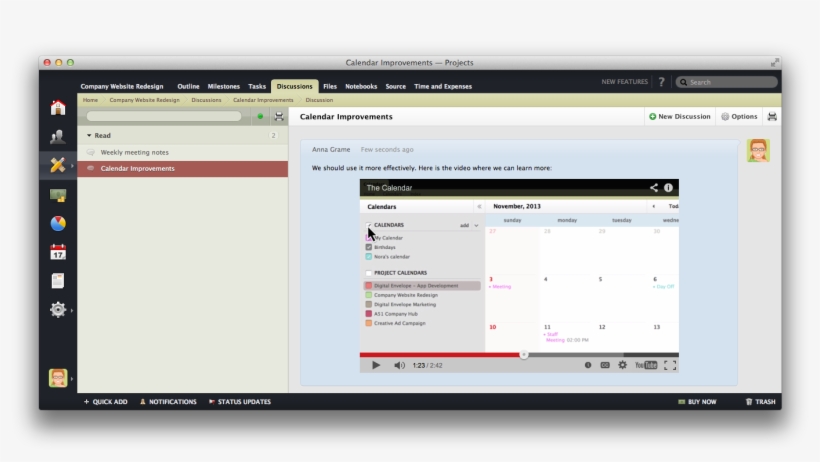This screenshot has width=820, height=462.
Task: Open the user avatar at sidebar bottom
Action: [58, 378]
